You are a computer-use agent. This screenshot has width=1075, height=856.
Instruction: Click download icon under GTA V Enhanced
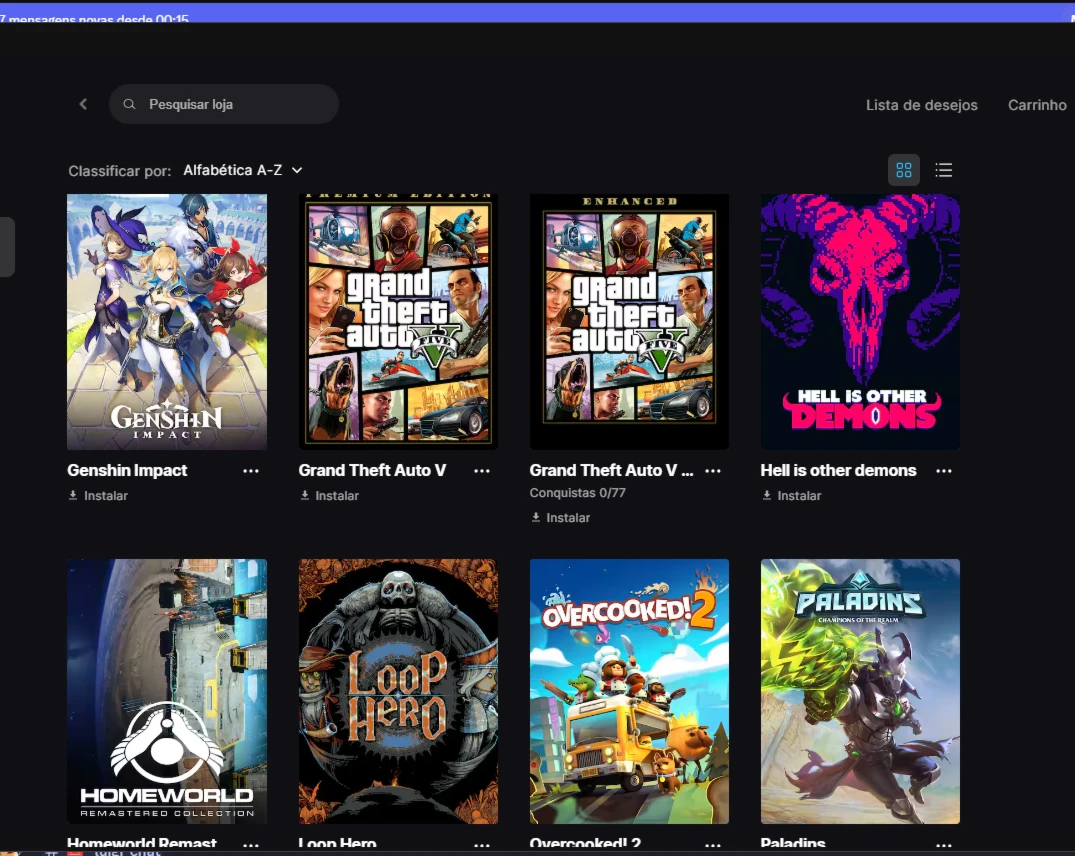click(535, 517)
